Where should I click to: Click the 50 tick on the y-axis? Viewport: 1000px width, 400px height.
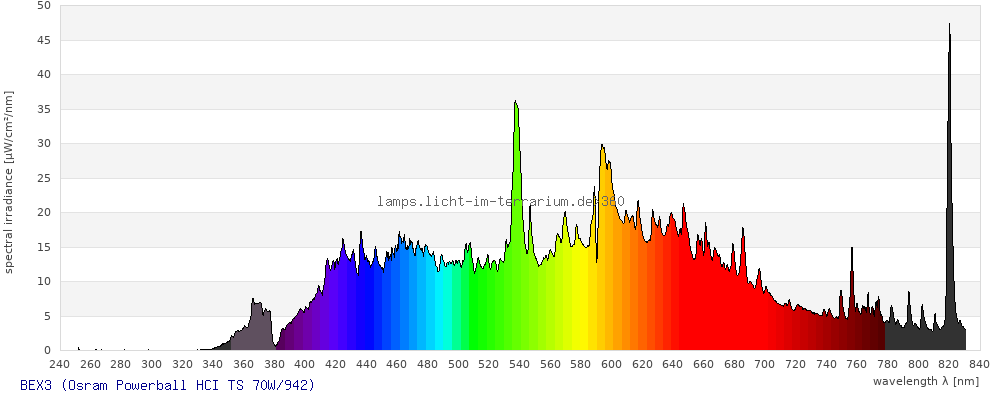(x=43, y=6)
